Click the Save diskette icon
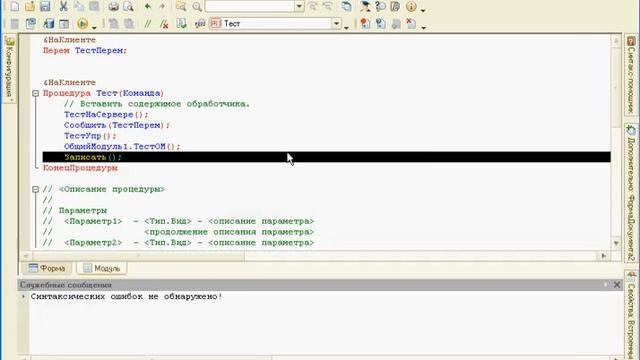The image size is (640, 360). (x=45, y=6)
